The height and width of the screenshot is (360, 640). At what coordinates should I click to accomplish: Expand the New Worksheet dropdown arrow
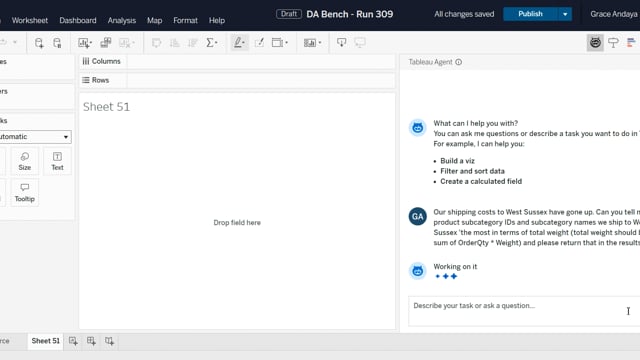[91, 43]
